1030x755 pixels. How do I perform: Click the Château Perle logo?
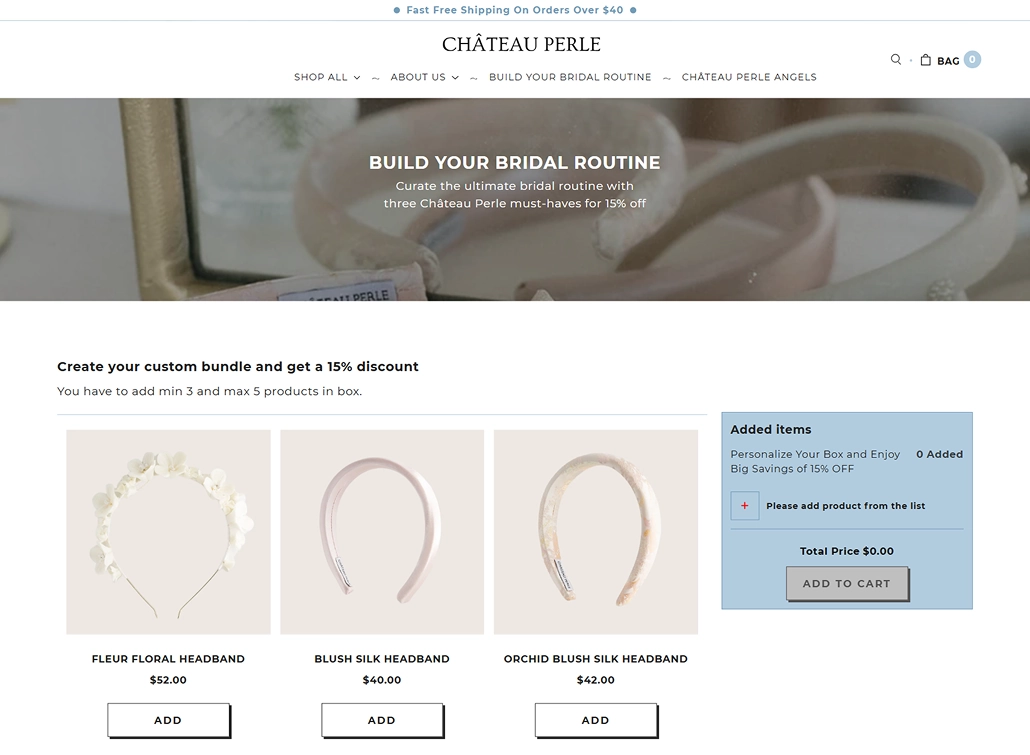coord(520,44)
